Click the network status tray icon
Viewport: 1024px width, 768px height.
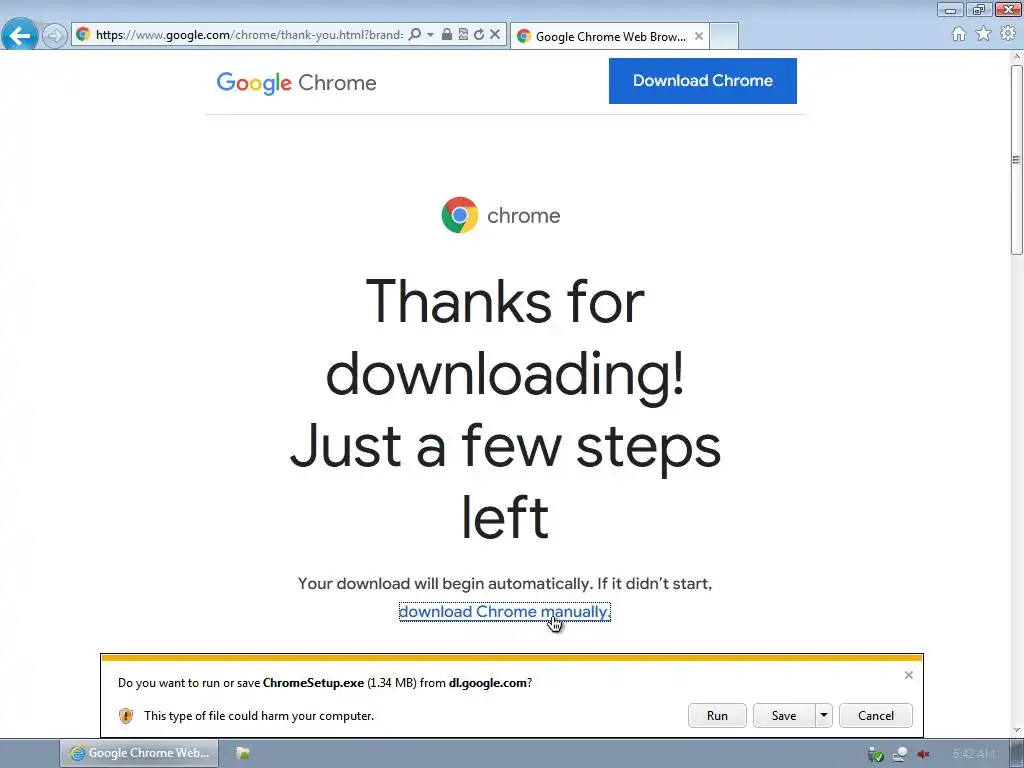coord(900,754)
